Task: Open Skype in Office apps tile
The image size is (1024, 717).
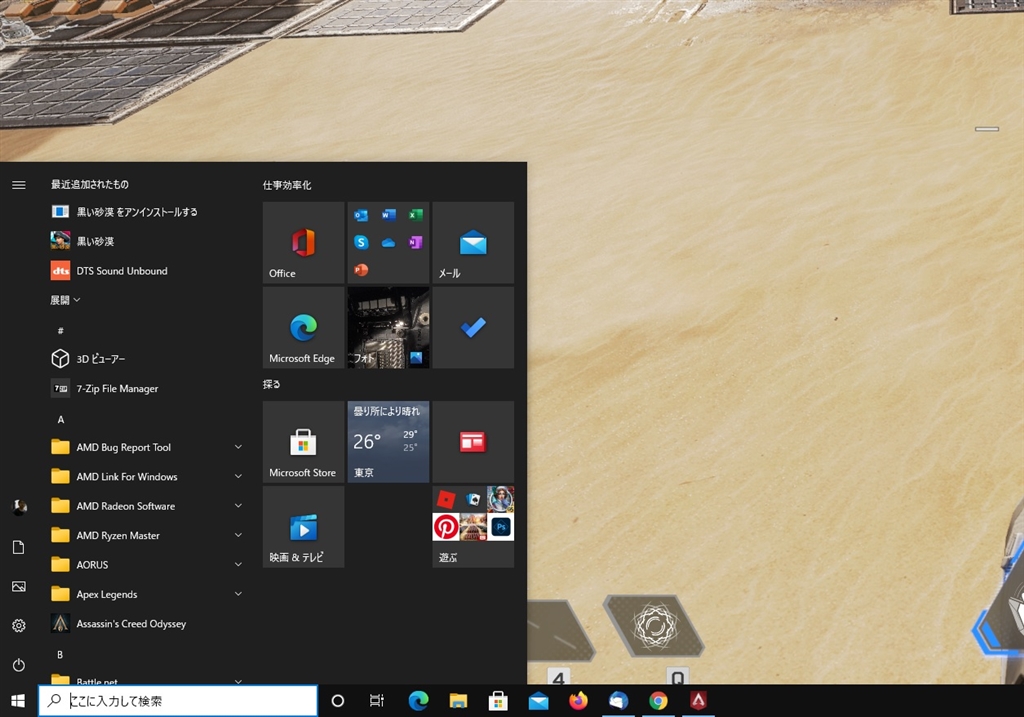Action: tap(361, 242)
